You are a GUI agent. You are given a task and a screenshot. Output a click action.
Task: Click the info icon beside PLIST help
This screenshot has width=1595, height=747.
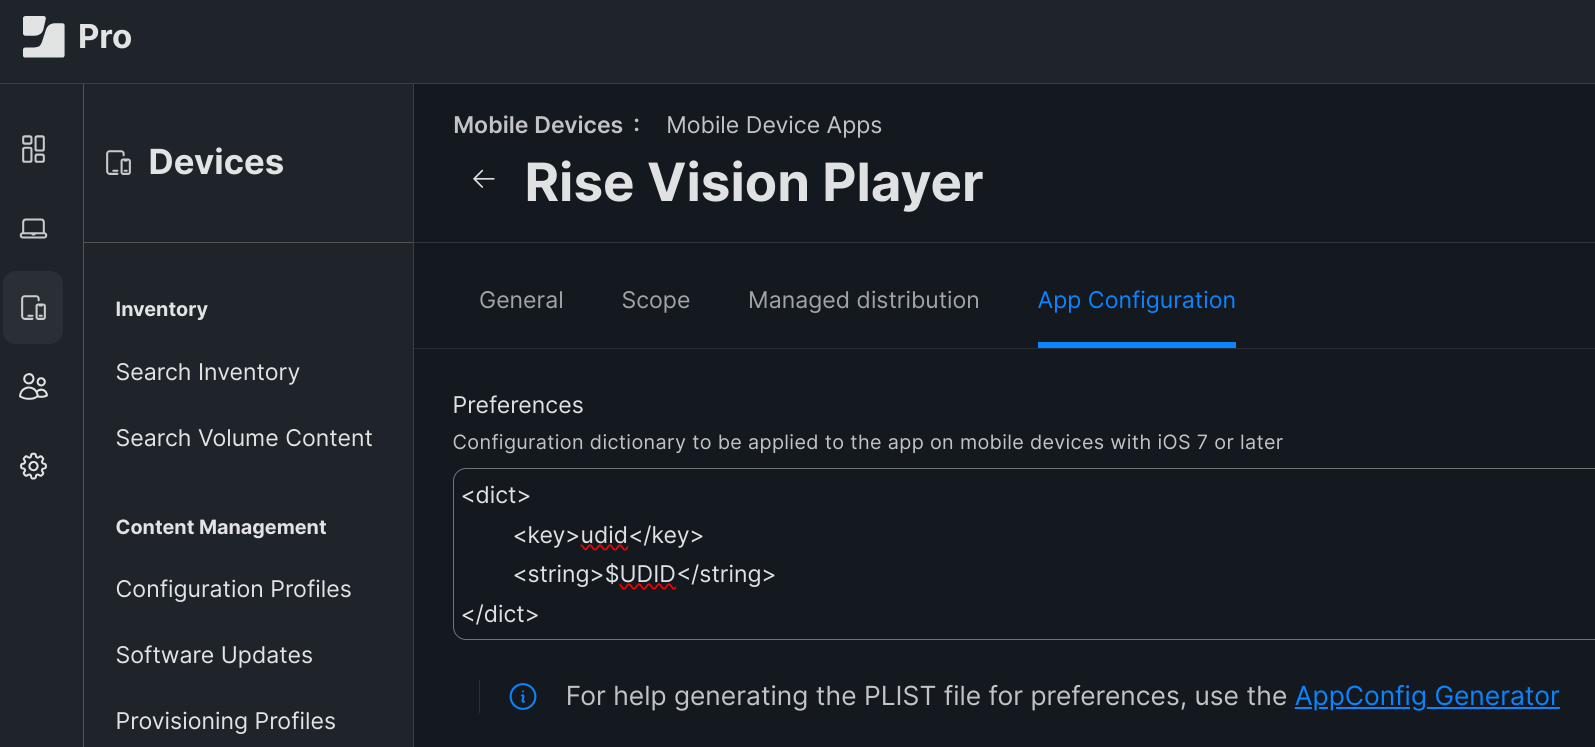pyautogui.click(x=523, y=696)
